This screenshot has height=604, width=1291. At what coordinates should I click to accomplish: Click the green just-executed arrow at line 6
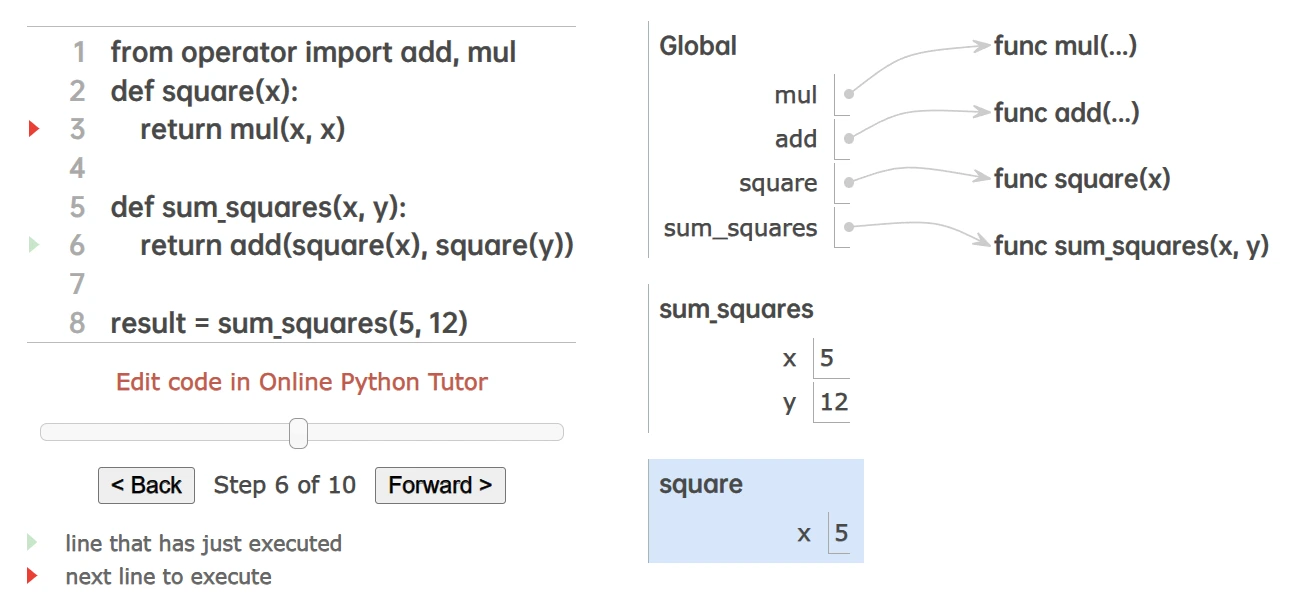[34, 245]
